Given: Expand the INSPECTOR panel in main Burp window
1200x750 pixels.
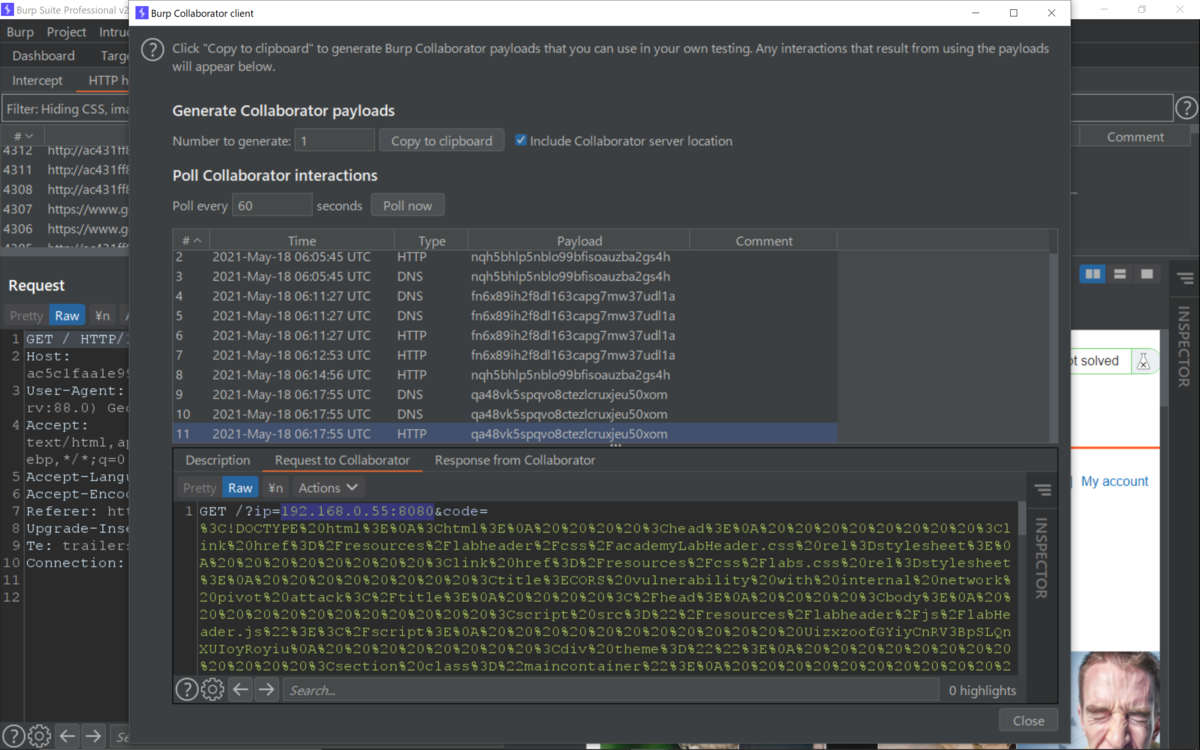Looking at the screenshot, I should coord(1183,347).
